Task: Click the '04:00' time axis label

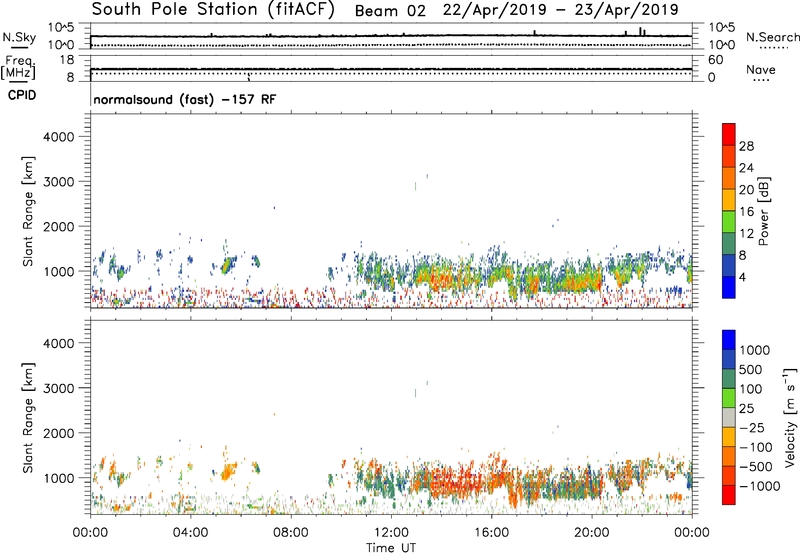Action: pos(190,533)
